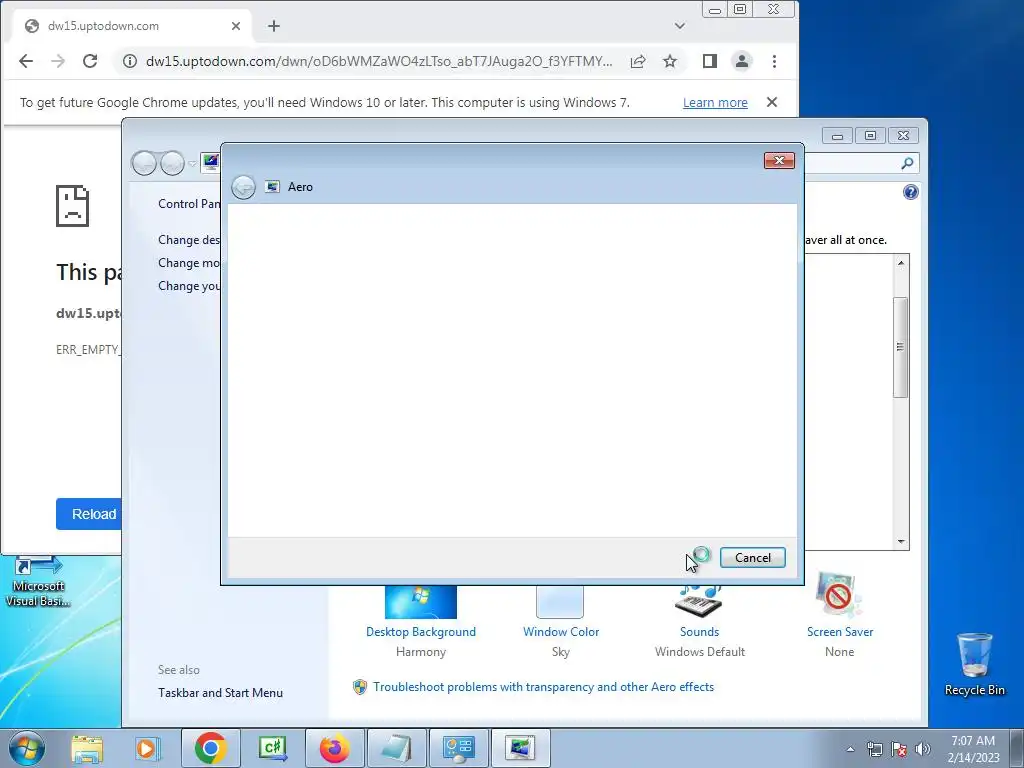Click the Reload button on error page

pyautogui.click(x=89, y=514)
